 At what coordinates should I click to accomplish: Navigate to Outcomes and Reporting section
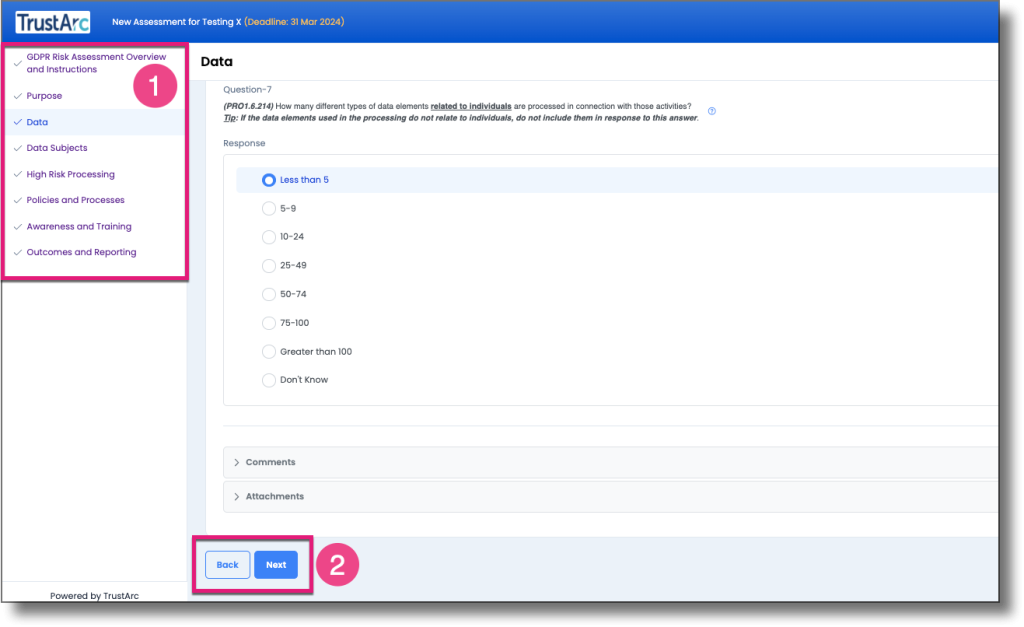coord(82,252)
